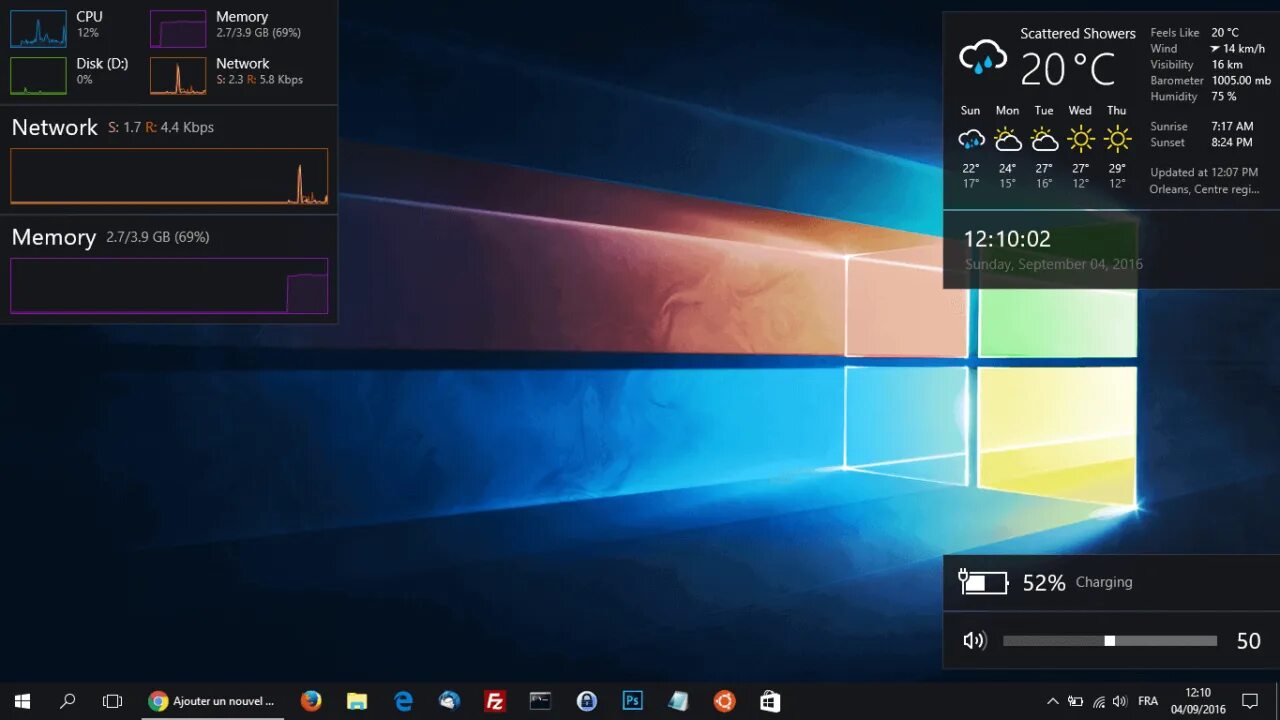Click the small Disk (D:) graph thumbnail
Viewport: 1280px width, 720px height.
point(38,76)
